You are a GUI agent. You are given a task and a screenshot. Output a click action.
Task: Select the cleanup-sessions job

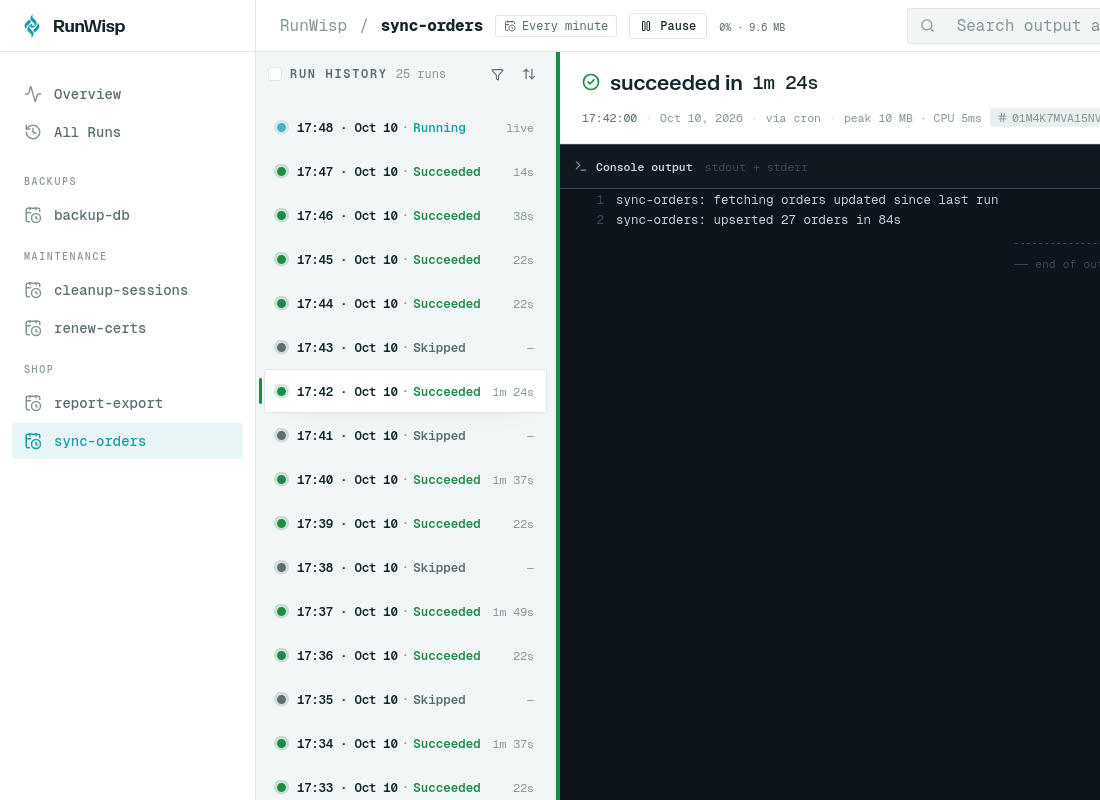point(128,291)
